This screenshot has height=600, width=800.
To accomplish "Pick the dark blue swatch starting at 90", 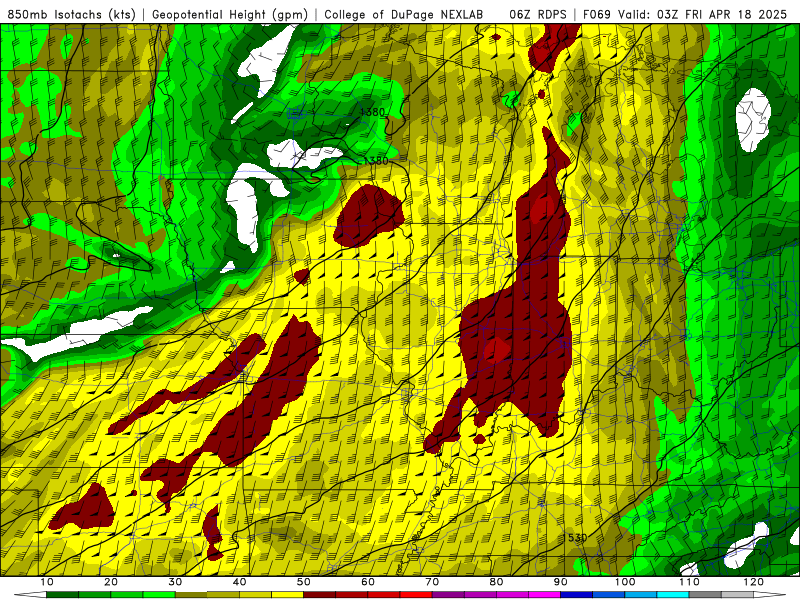I will [577, 595].
